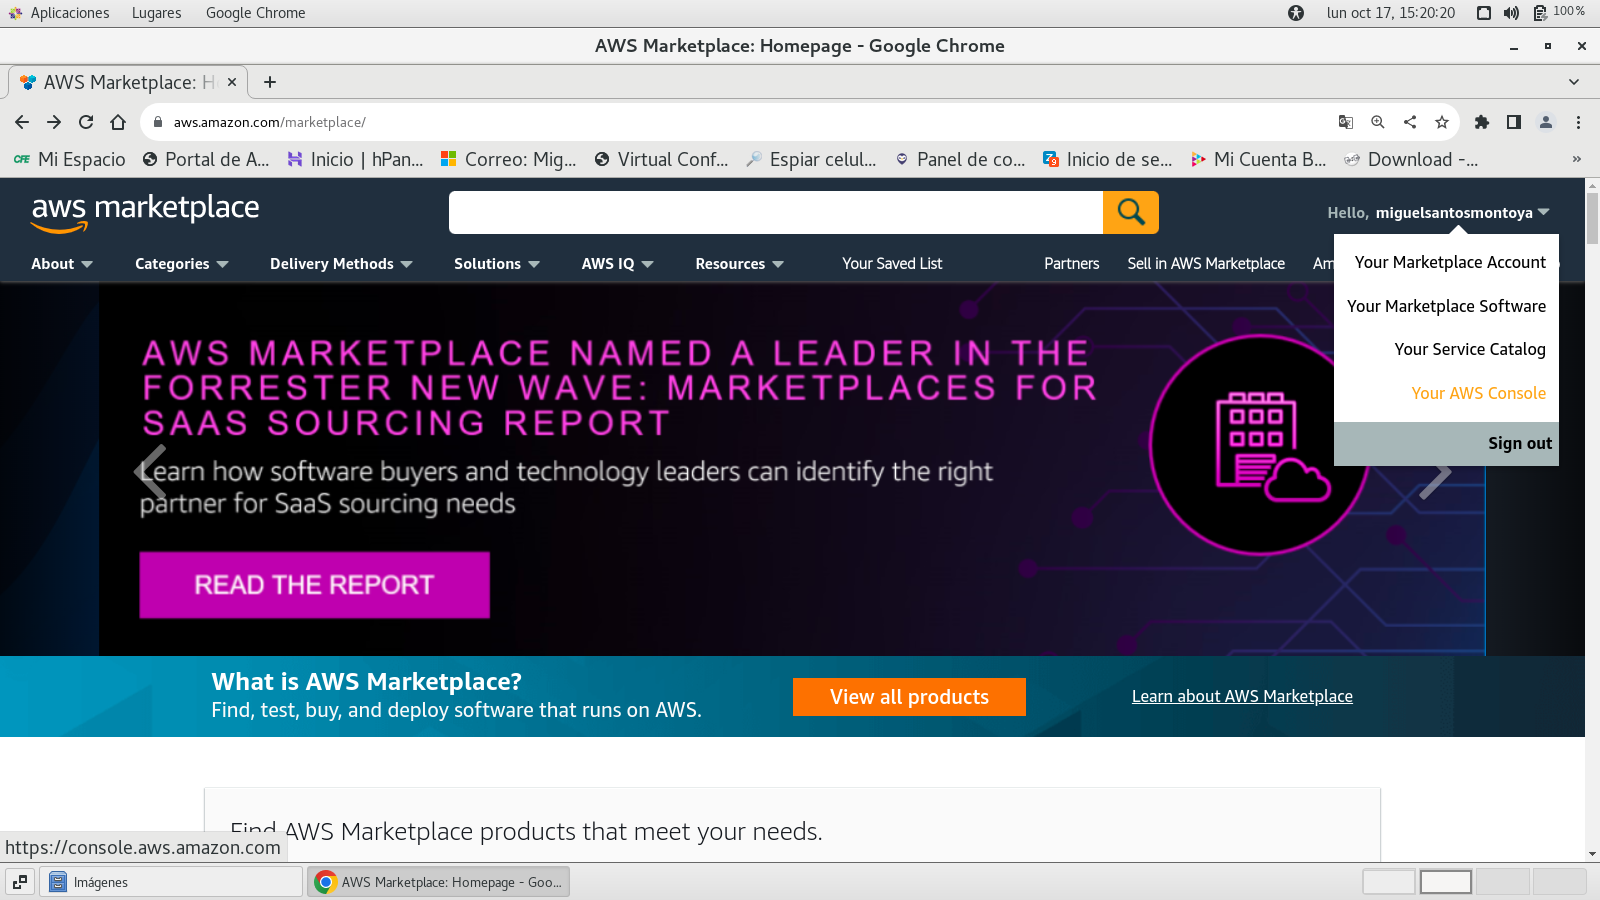Click the Chrome reload page icon
This screenshot has height=900, width=1600.
86,122
